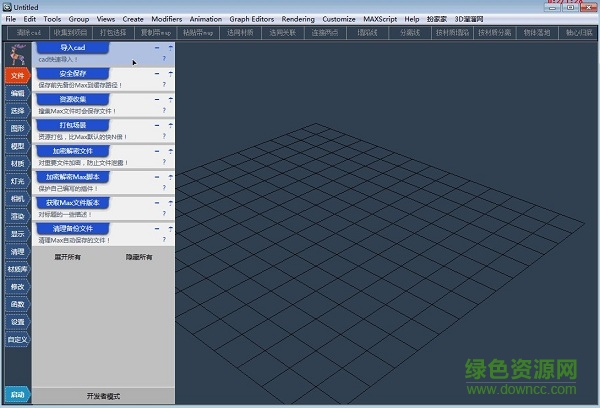Switch to the 材质 sidebar tab
Viewport: 600px width, 408px height.
click(17, 163)
